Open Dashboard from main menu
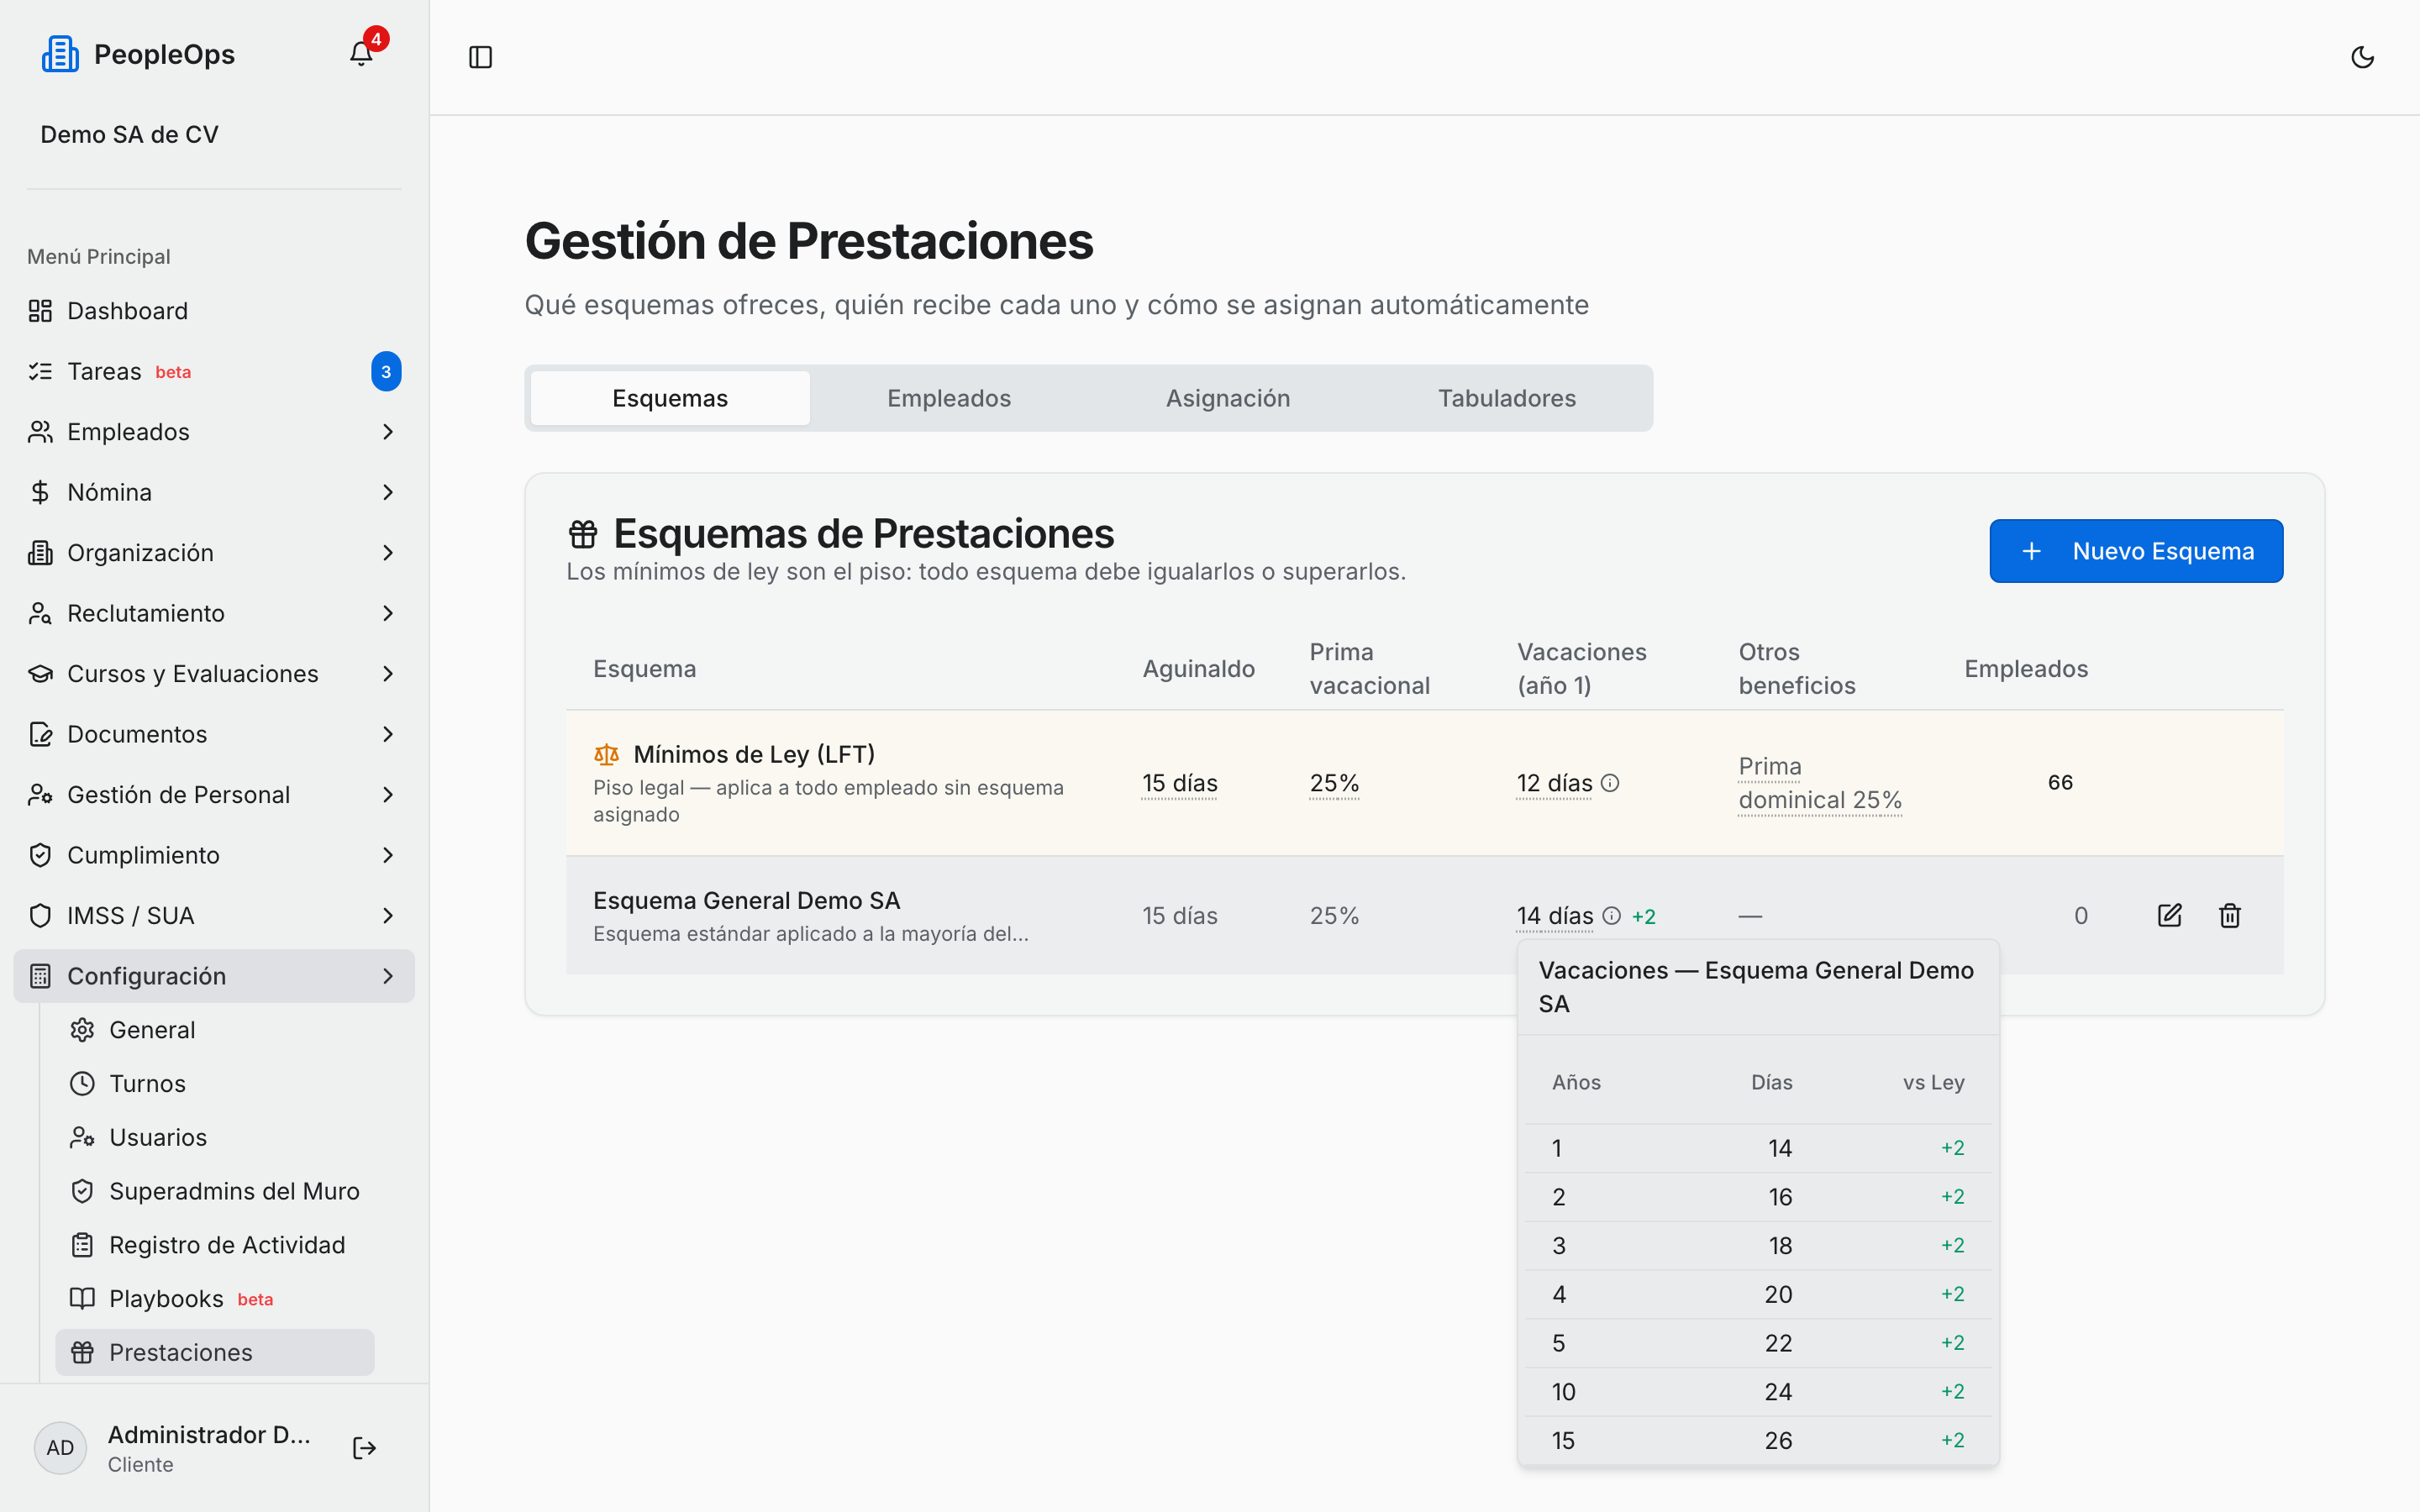This screenshot has height=1512, width=2420. tap(214, 311)
